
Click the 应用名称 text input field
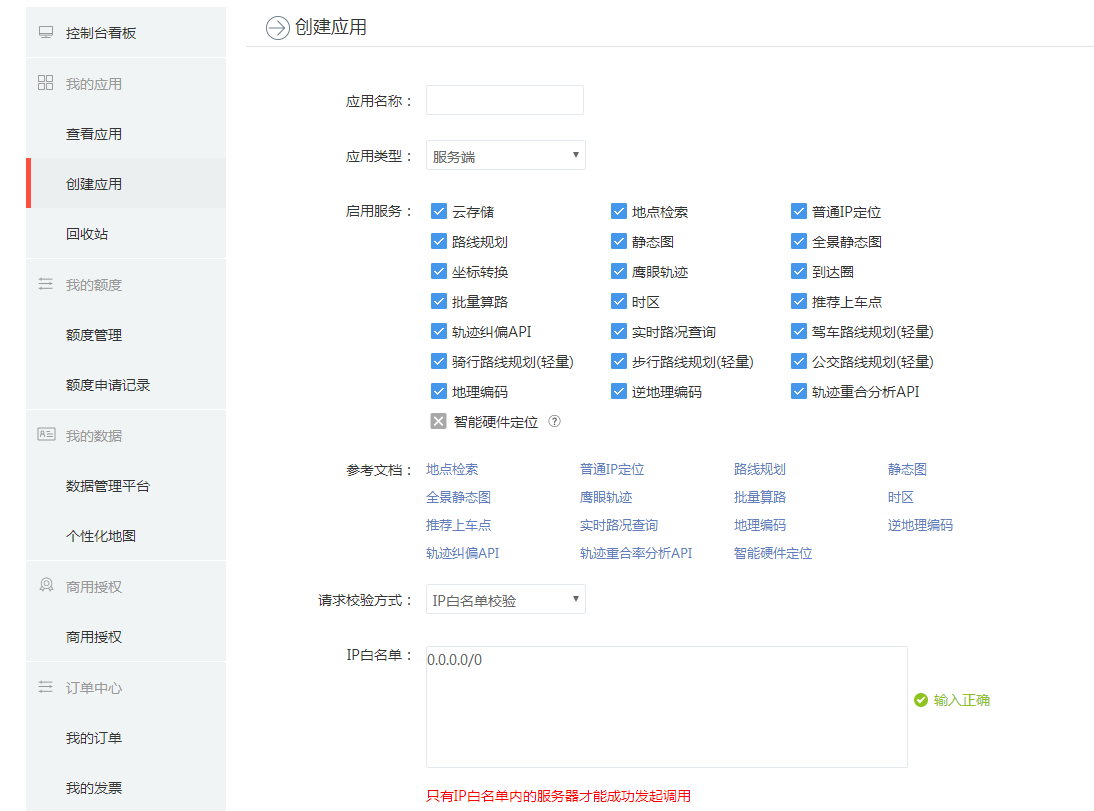point(504,100)
